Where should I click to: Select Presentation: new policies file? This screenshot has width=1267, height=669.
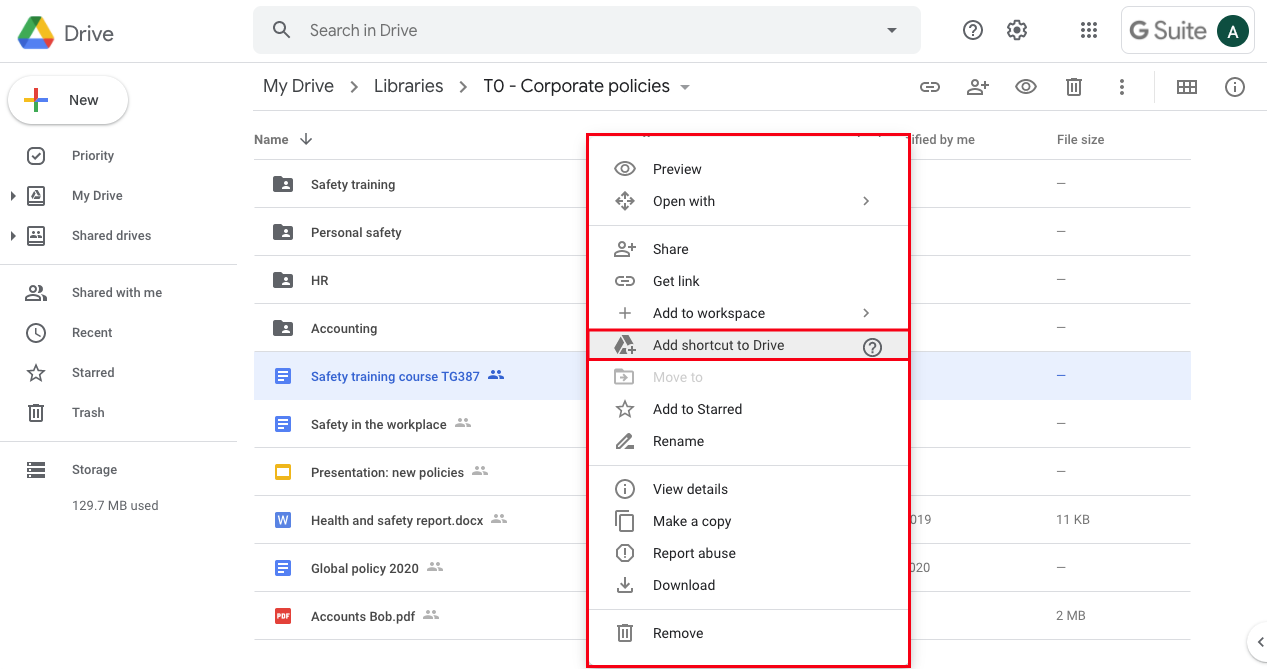coord(387,473)
